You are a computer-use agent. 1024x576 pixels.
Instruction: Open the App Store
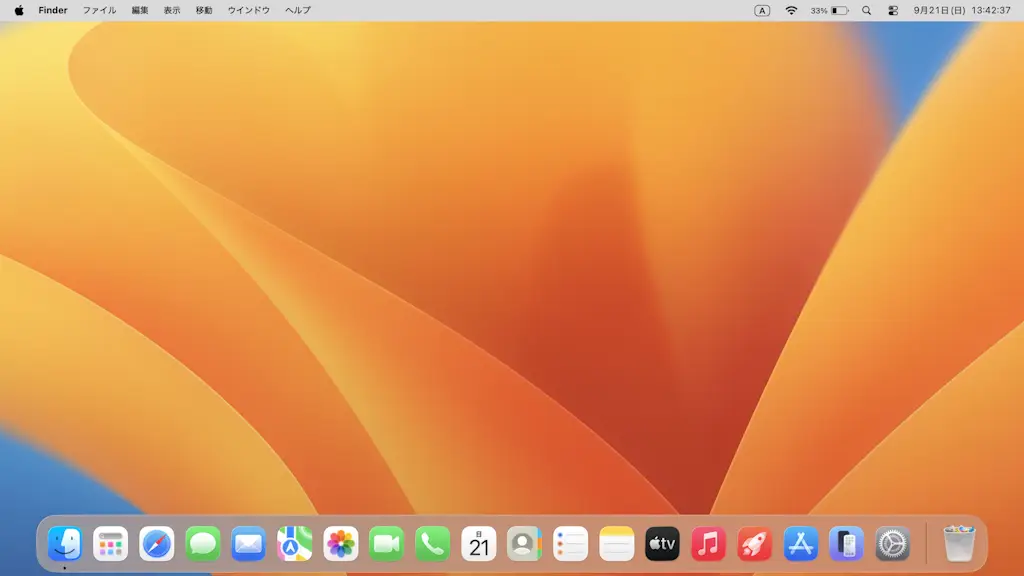point(799,545)
